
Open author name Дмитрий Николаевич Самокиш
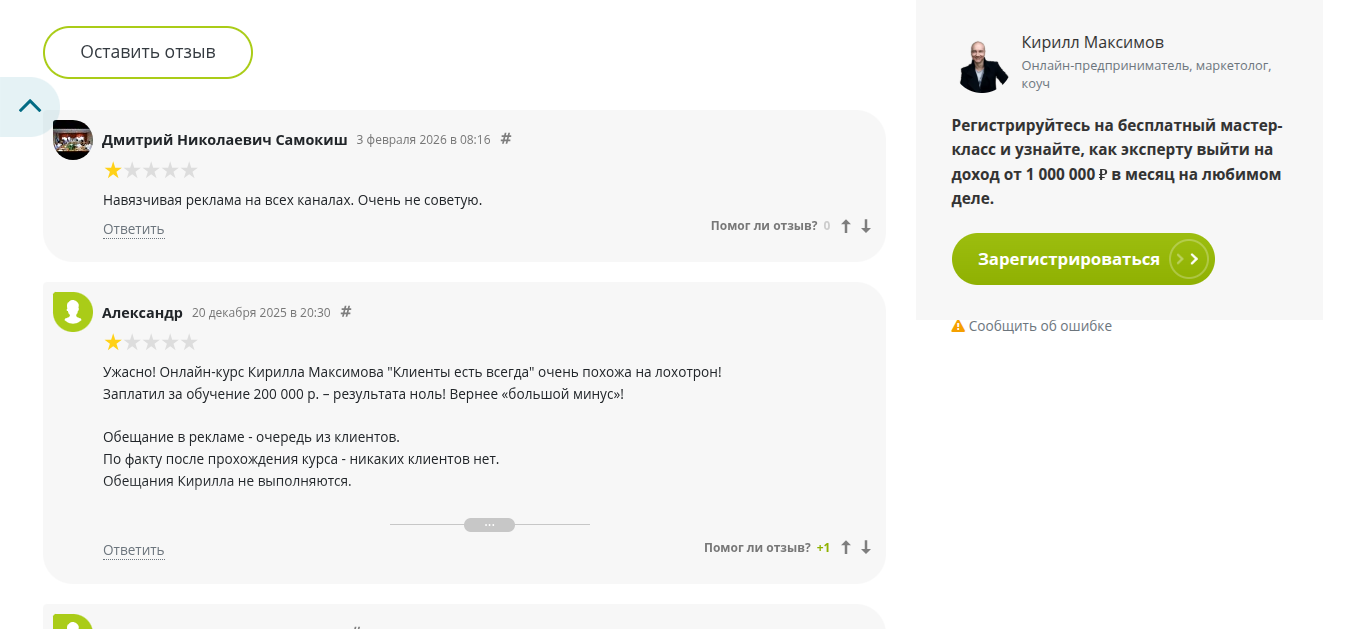225,140
